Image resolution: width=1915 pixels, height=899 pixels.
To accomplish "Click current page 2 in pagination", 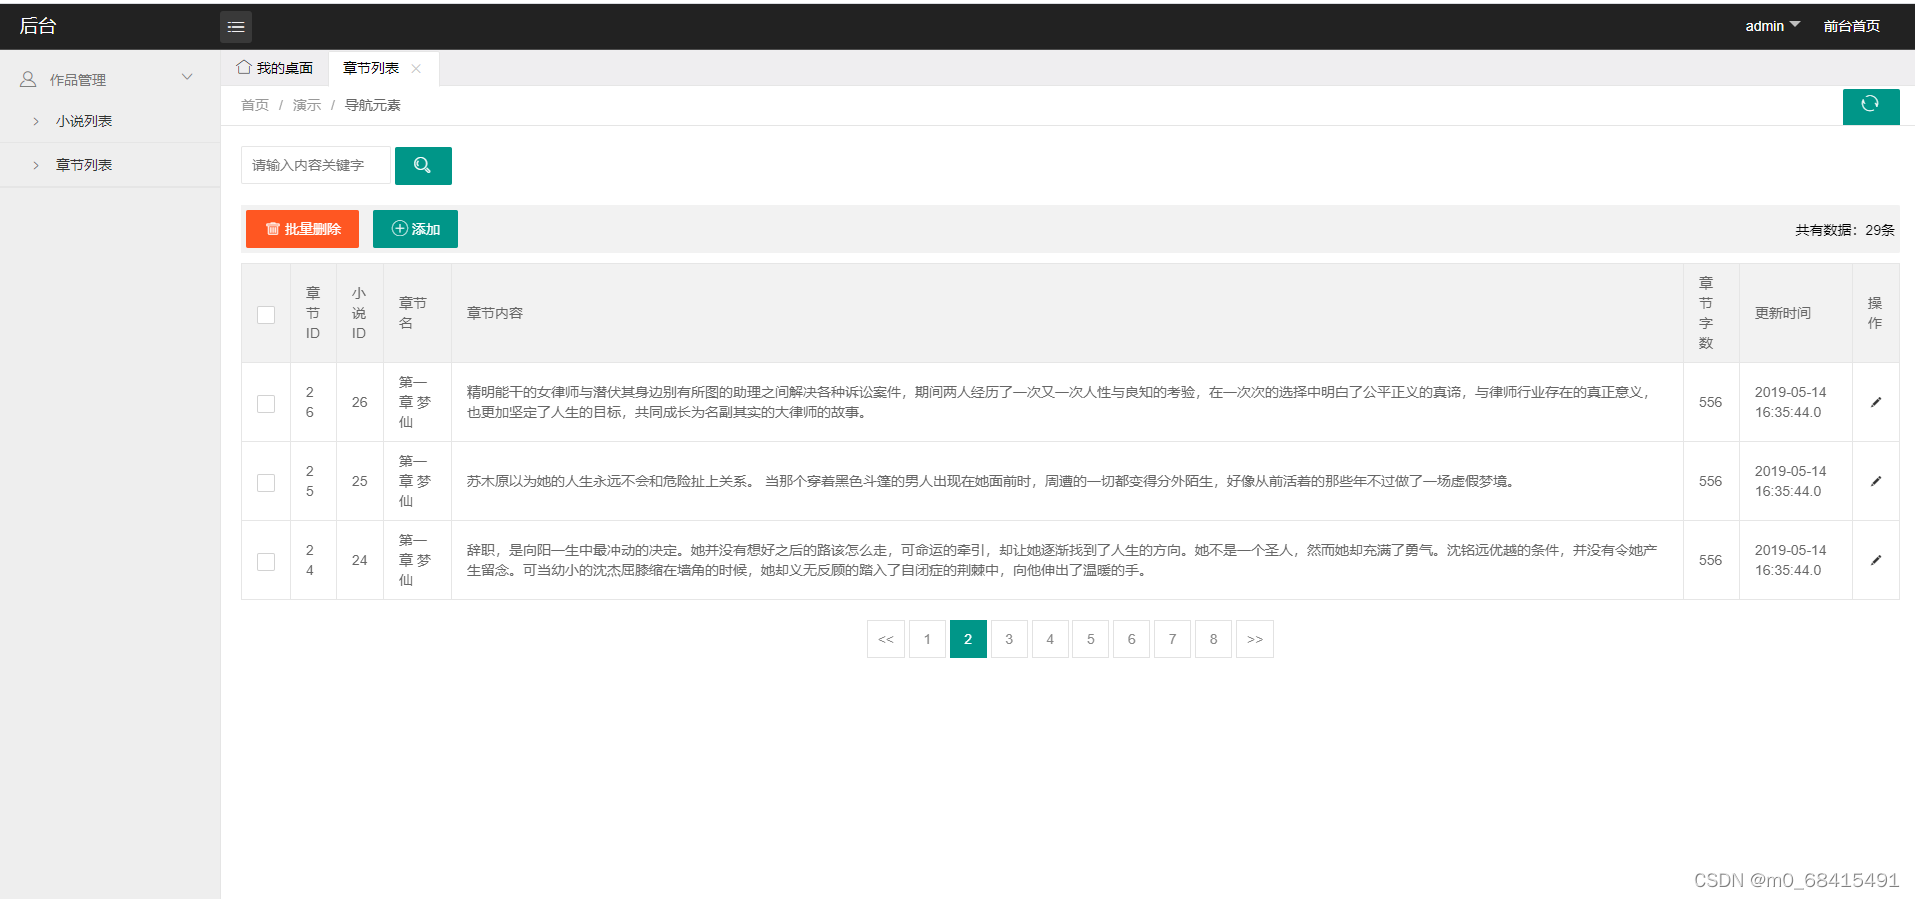I will [968, 639].
